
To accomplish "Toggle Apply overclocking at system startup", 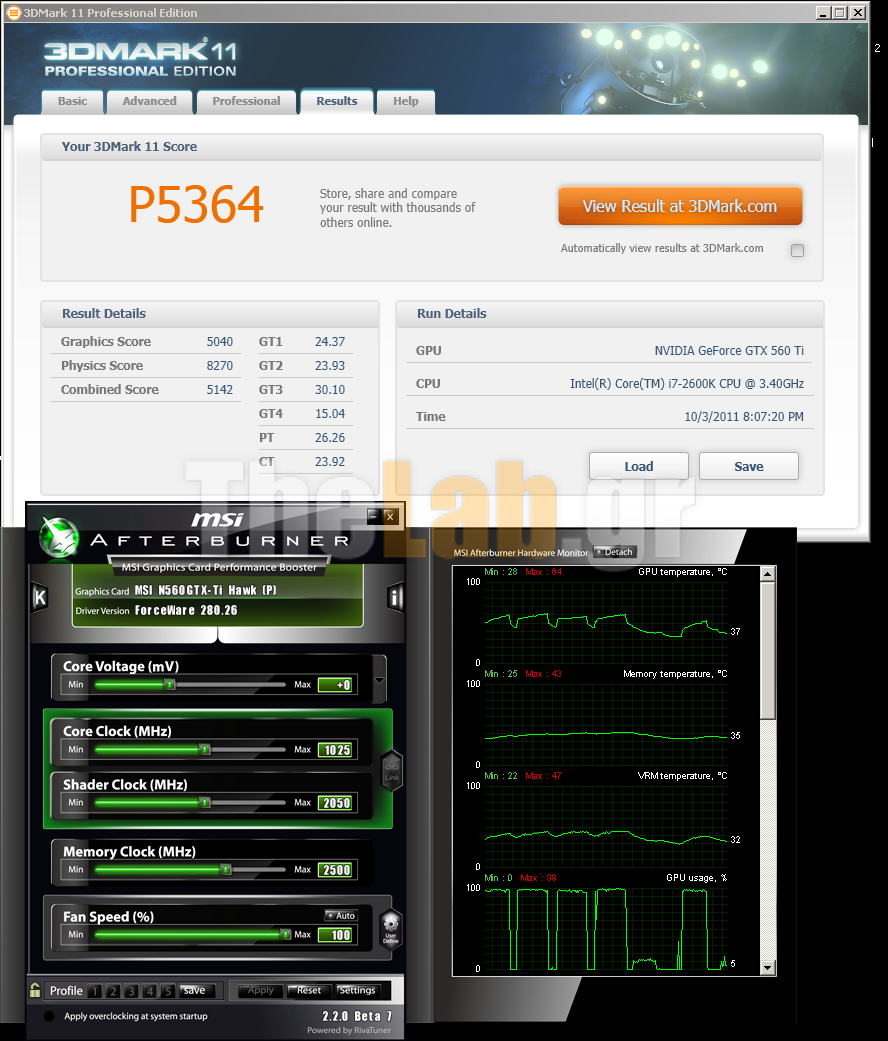I will click(48, 1016).
